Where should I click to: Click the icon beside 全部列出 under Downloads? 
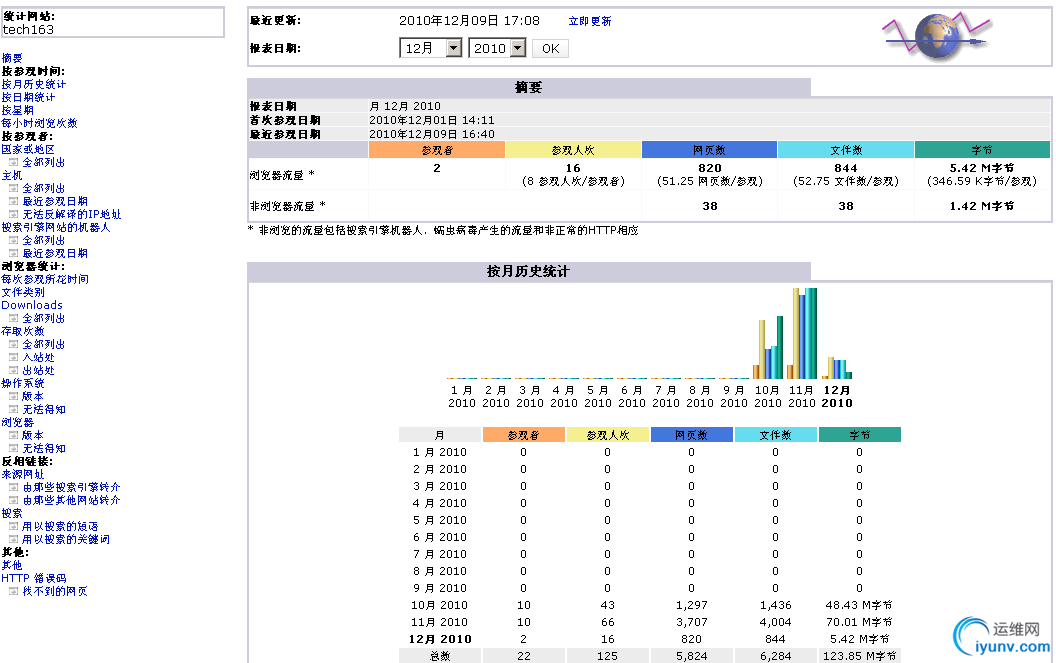point(13,318)
